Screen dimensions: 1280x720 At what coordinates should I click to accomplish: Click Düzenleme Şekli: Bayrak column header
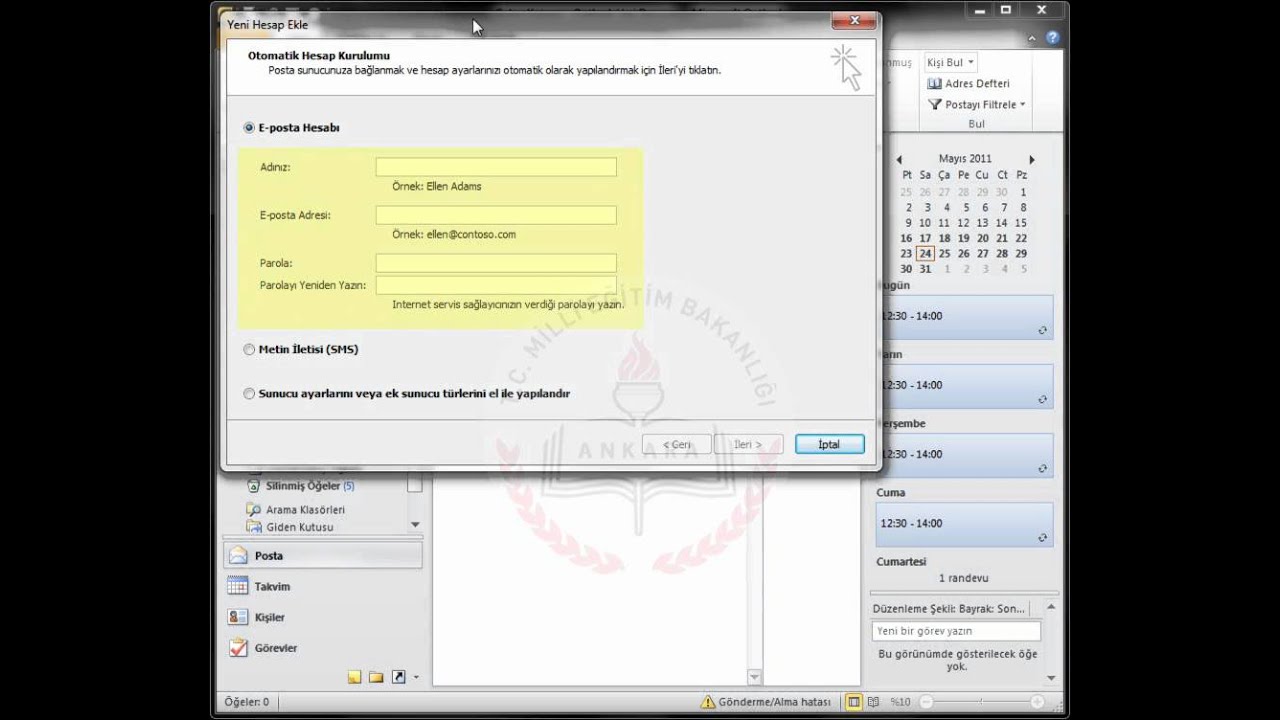pyautogui.click(x=949, y=609)
